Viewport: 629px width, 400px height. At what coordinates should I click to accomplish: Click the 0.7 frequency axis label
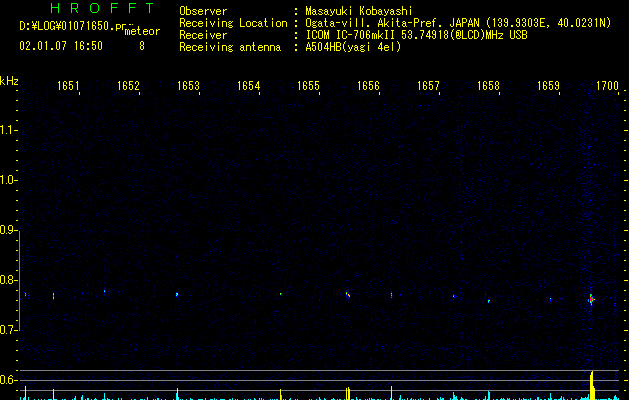(7, 330)
